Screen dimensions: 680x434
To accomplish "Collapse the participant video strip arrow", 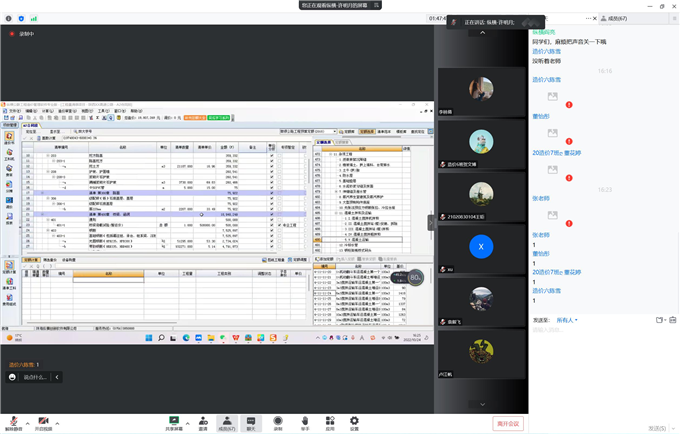I will [432, 223].
